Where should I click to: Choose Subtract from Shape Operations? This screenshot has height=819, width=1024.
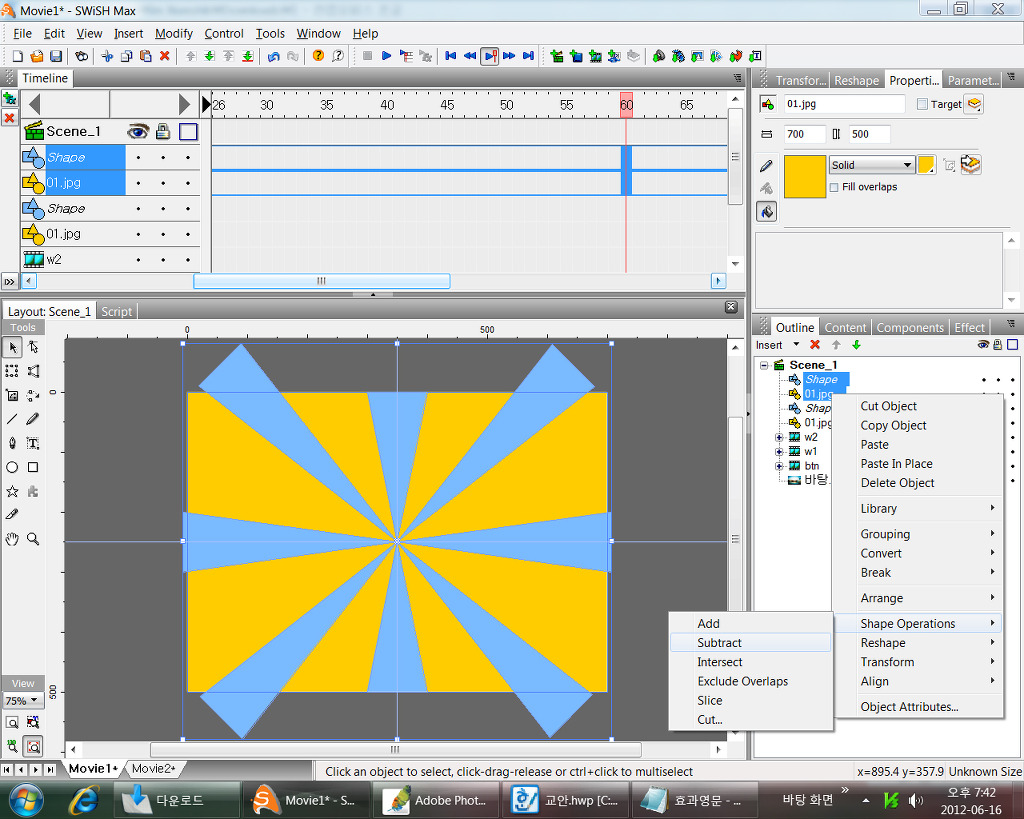coord(751,643)
